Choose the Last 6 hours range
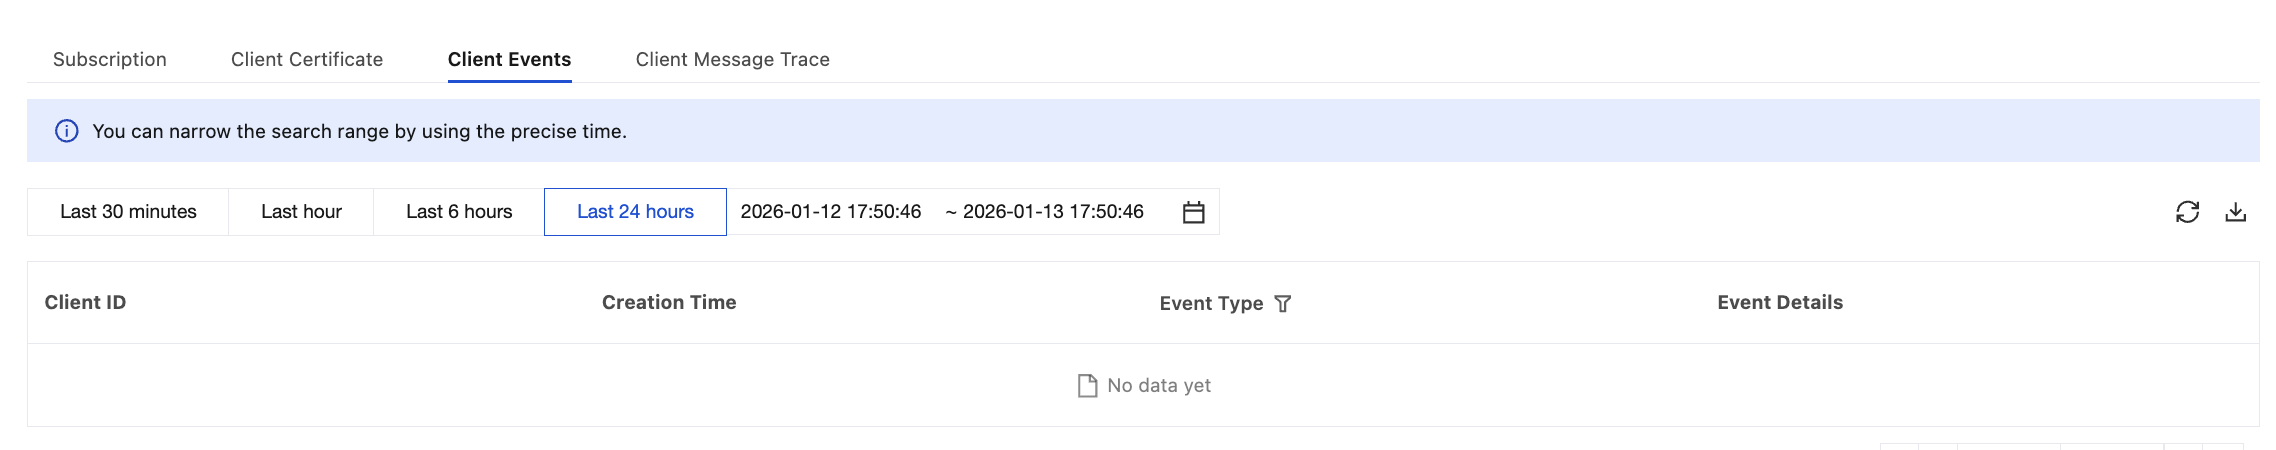 pyautogui.click(x=459, y=212)
